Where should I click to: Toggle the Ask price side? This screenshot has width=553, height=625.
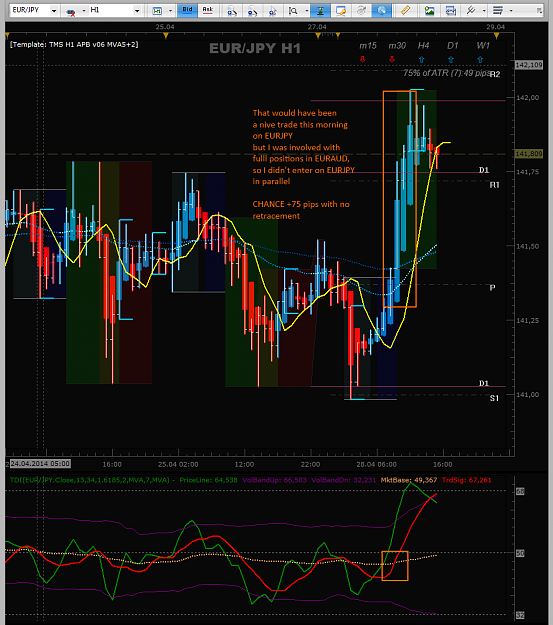click(x=207, y=10)
